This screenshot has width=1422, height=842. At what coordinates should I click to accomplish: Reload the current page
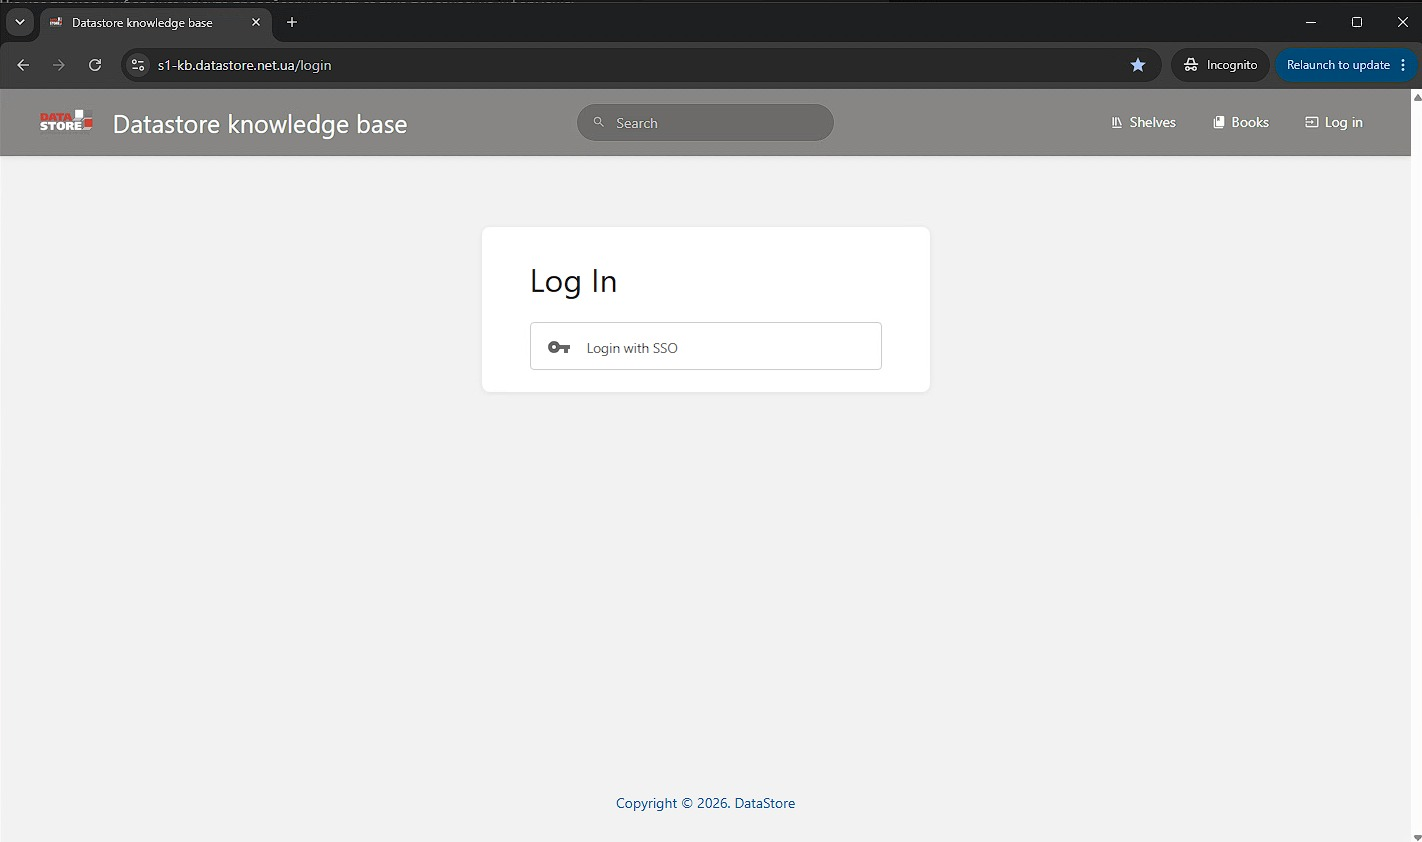tap(95, 65)
